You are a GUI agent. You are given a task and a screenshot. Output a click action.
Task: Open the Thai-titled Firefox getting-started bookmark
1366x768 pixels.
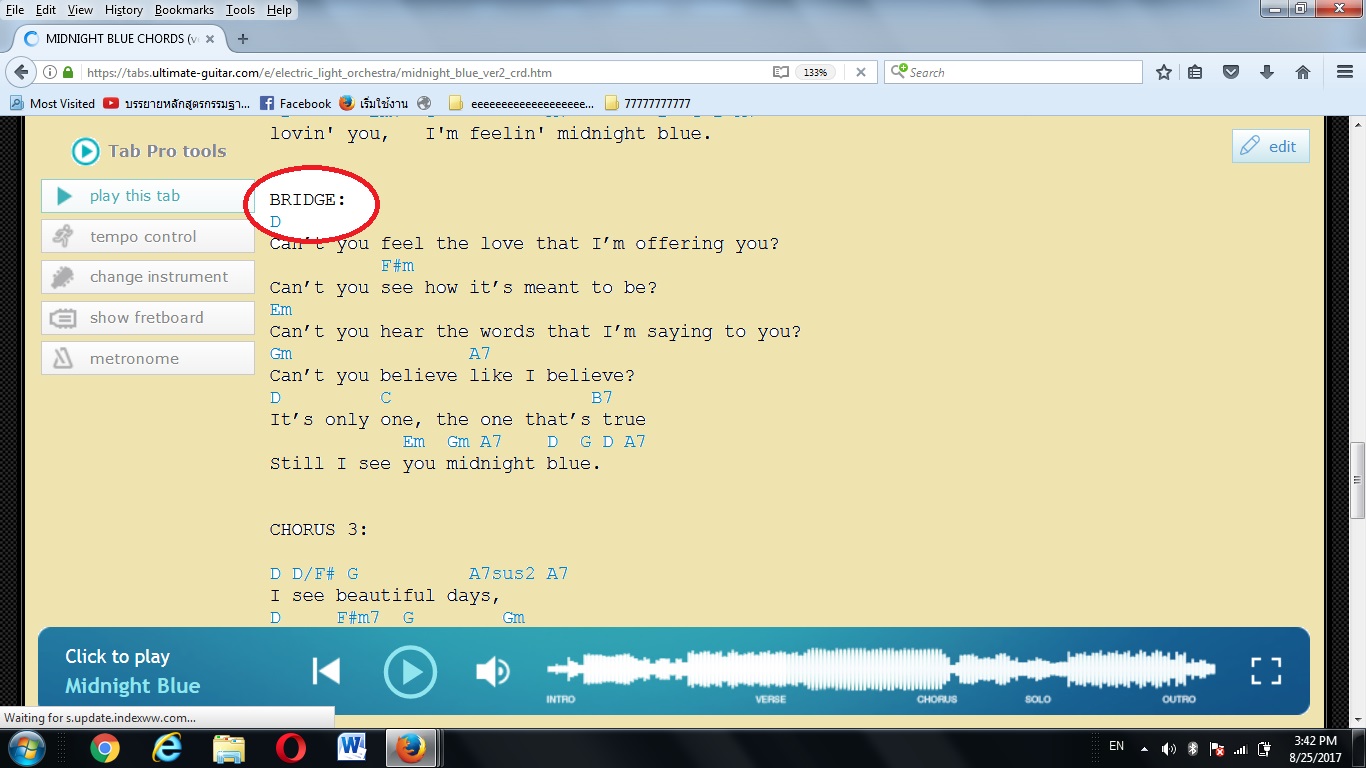pos(374,103)
